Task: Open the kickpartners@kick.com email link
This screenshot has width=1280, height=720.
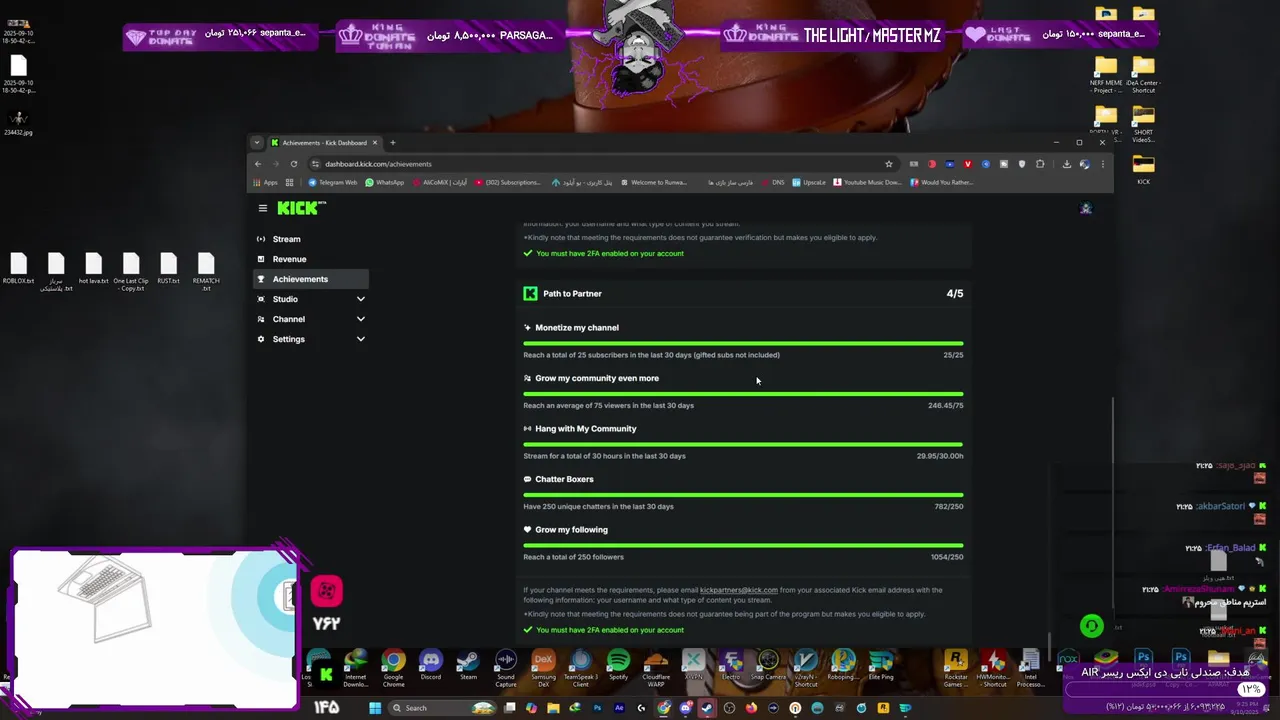Action: pos(738,590)
